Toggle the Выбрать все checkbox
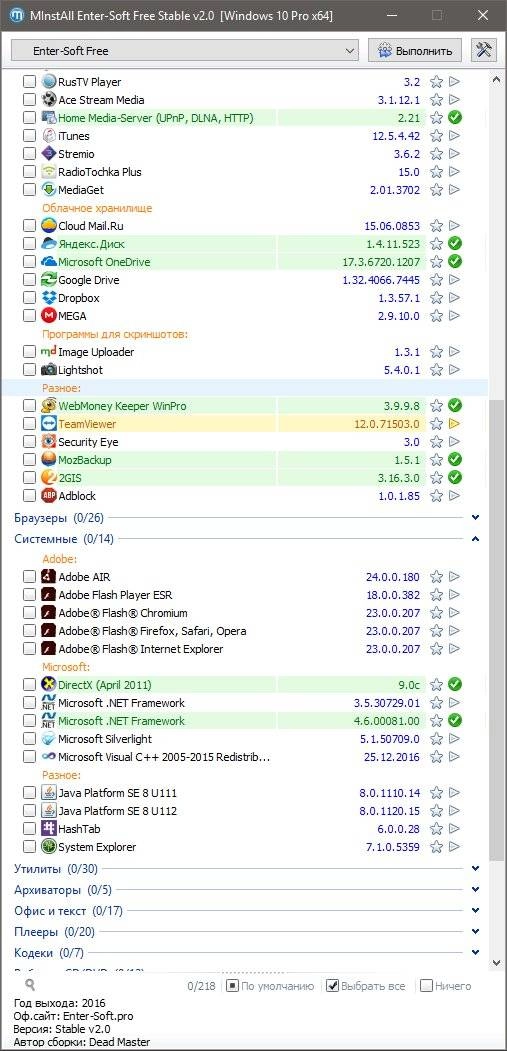The width and height of the screenshot is (507, 1051). pos(332,986)
